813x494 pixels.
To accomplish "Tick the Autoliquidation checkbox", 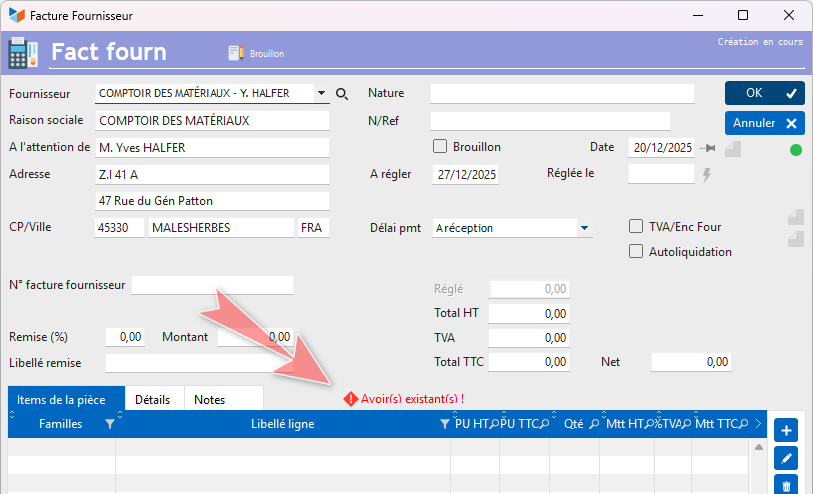I will (636, 252).
